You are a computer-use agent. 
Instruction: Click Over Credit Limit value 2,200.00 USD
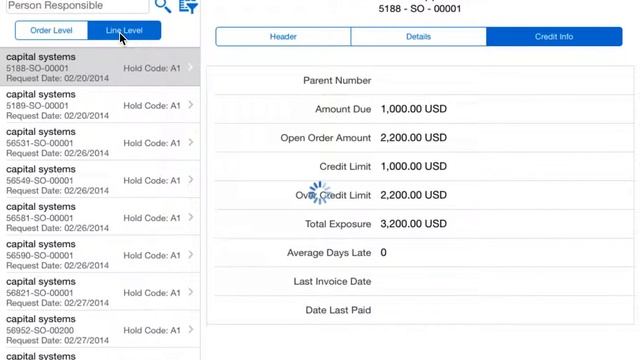point(413,195)
